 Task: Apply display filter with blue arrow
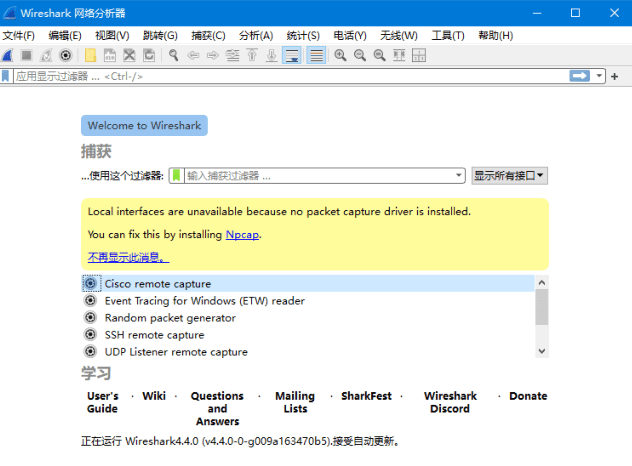click(x=580, y=76)
